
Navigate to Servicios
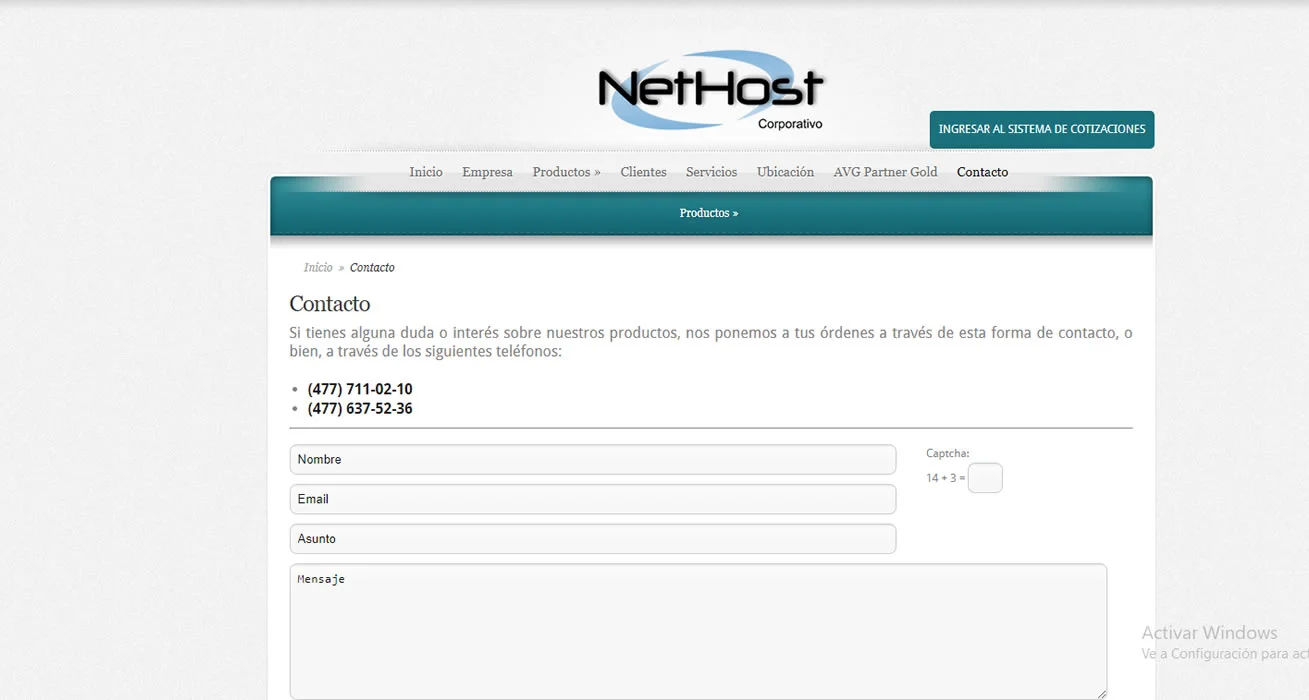(x=711, y=172)
